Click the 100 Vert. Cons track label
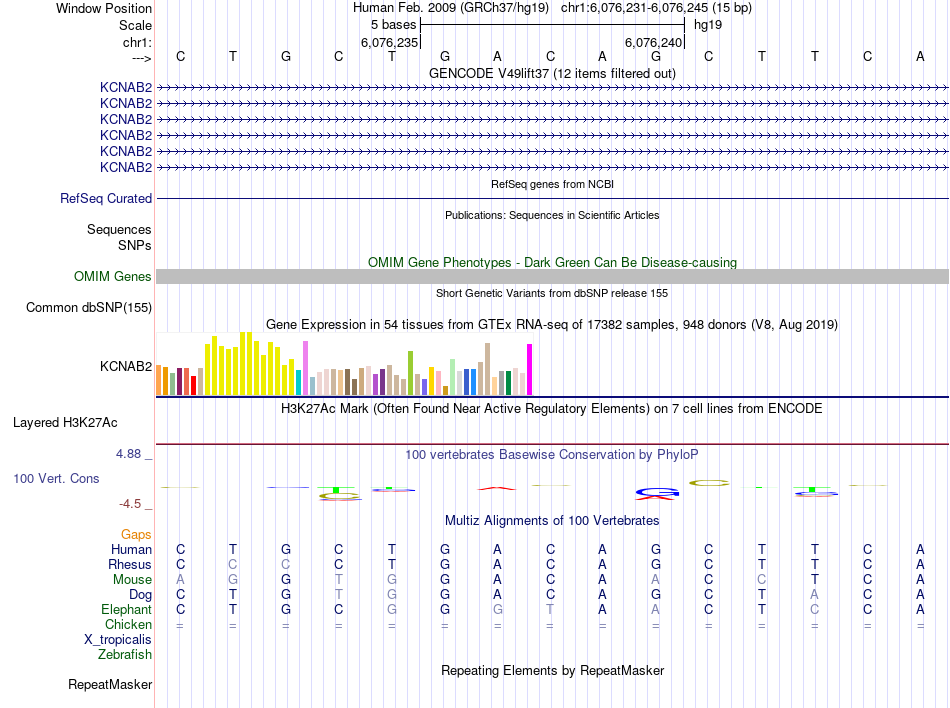The height and width of the screenshot is (708, 950). coord(56,478)
